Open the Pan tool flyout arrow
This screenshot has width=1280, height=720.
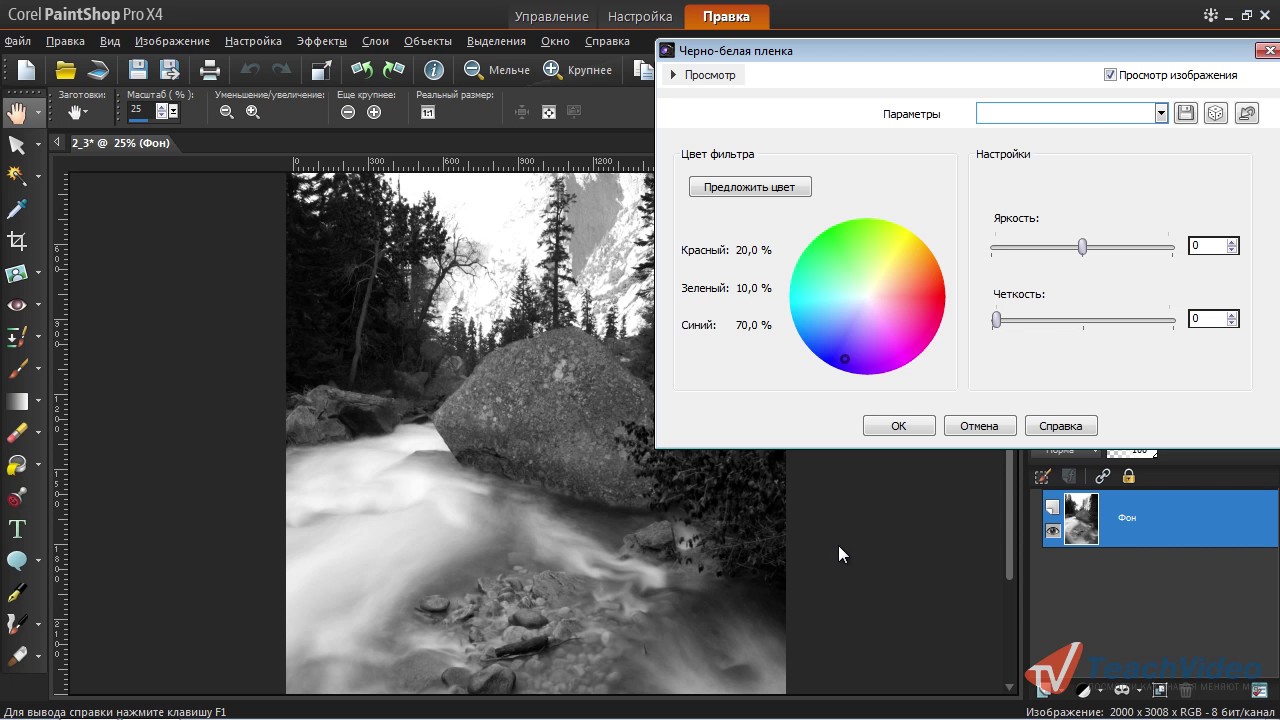pyautogui.click(x=38, y=113)
